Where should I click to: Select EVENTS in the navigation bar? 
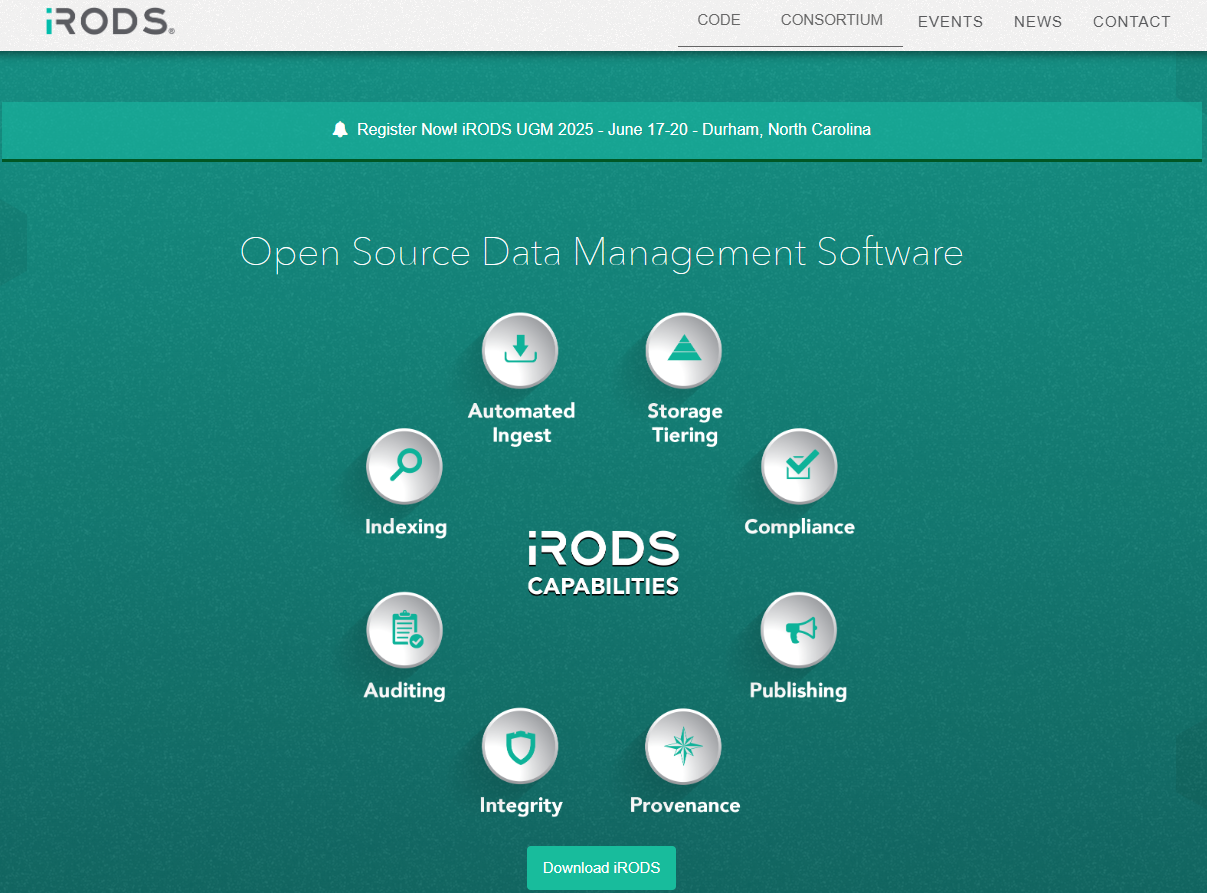coord(950,21)
